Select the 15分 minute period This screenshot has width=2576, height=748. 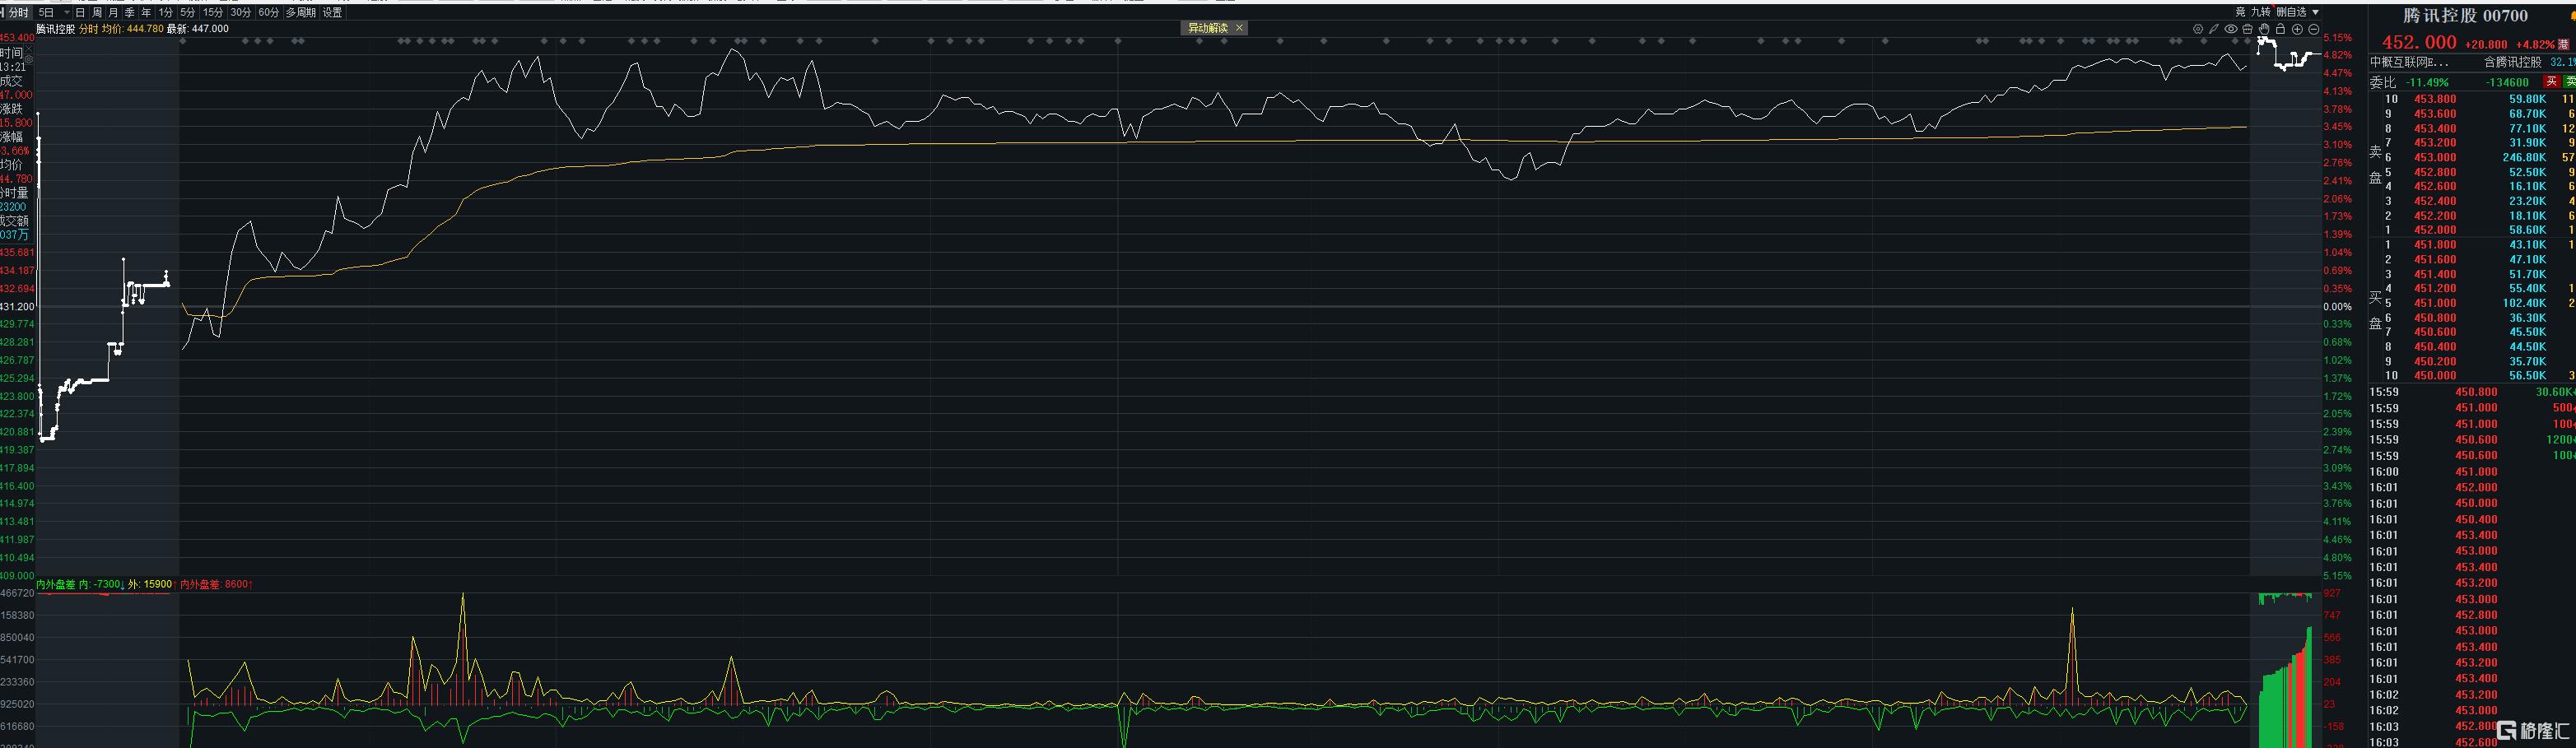(213, 12)
